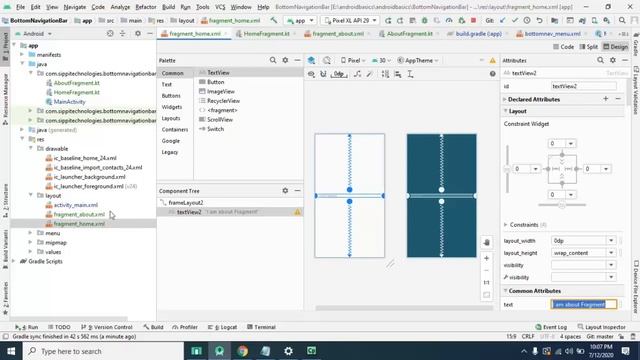The height and width of the screenshot is (360, 640).
Task: Click orientation for preview icon
Action: point(327,60)
